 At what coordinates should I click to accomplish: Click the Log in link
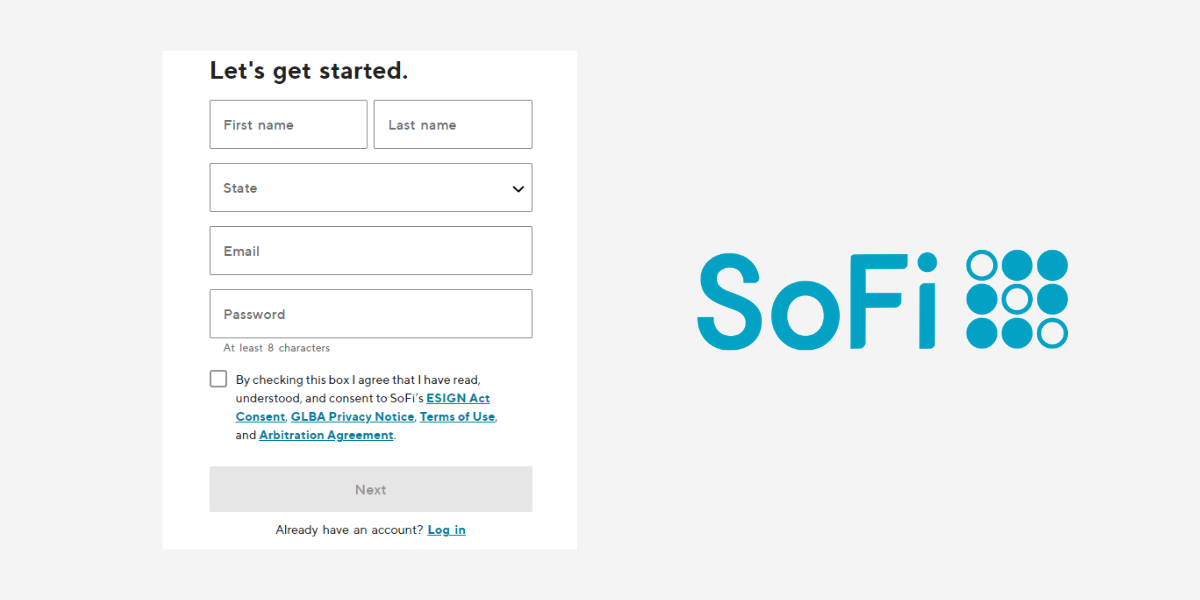tap(446, 530)
